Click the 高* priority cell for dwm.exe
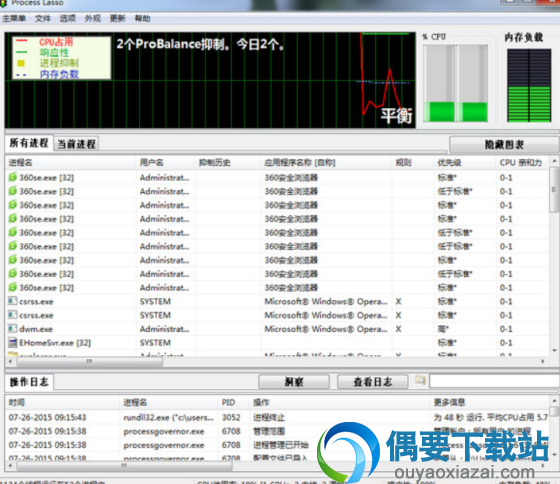 pos(443,329)
